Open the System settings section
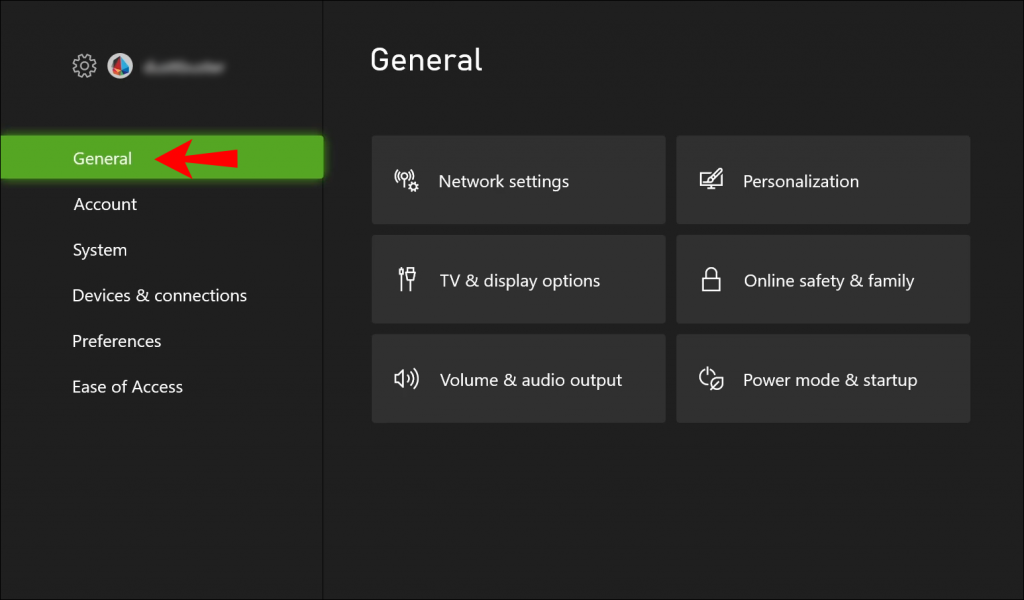 (x=99, y=250)
